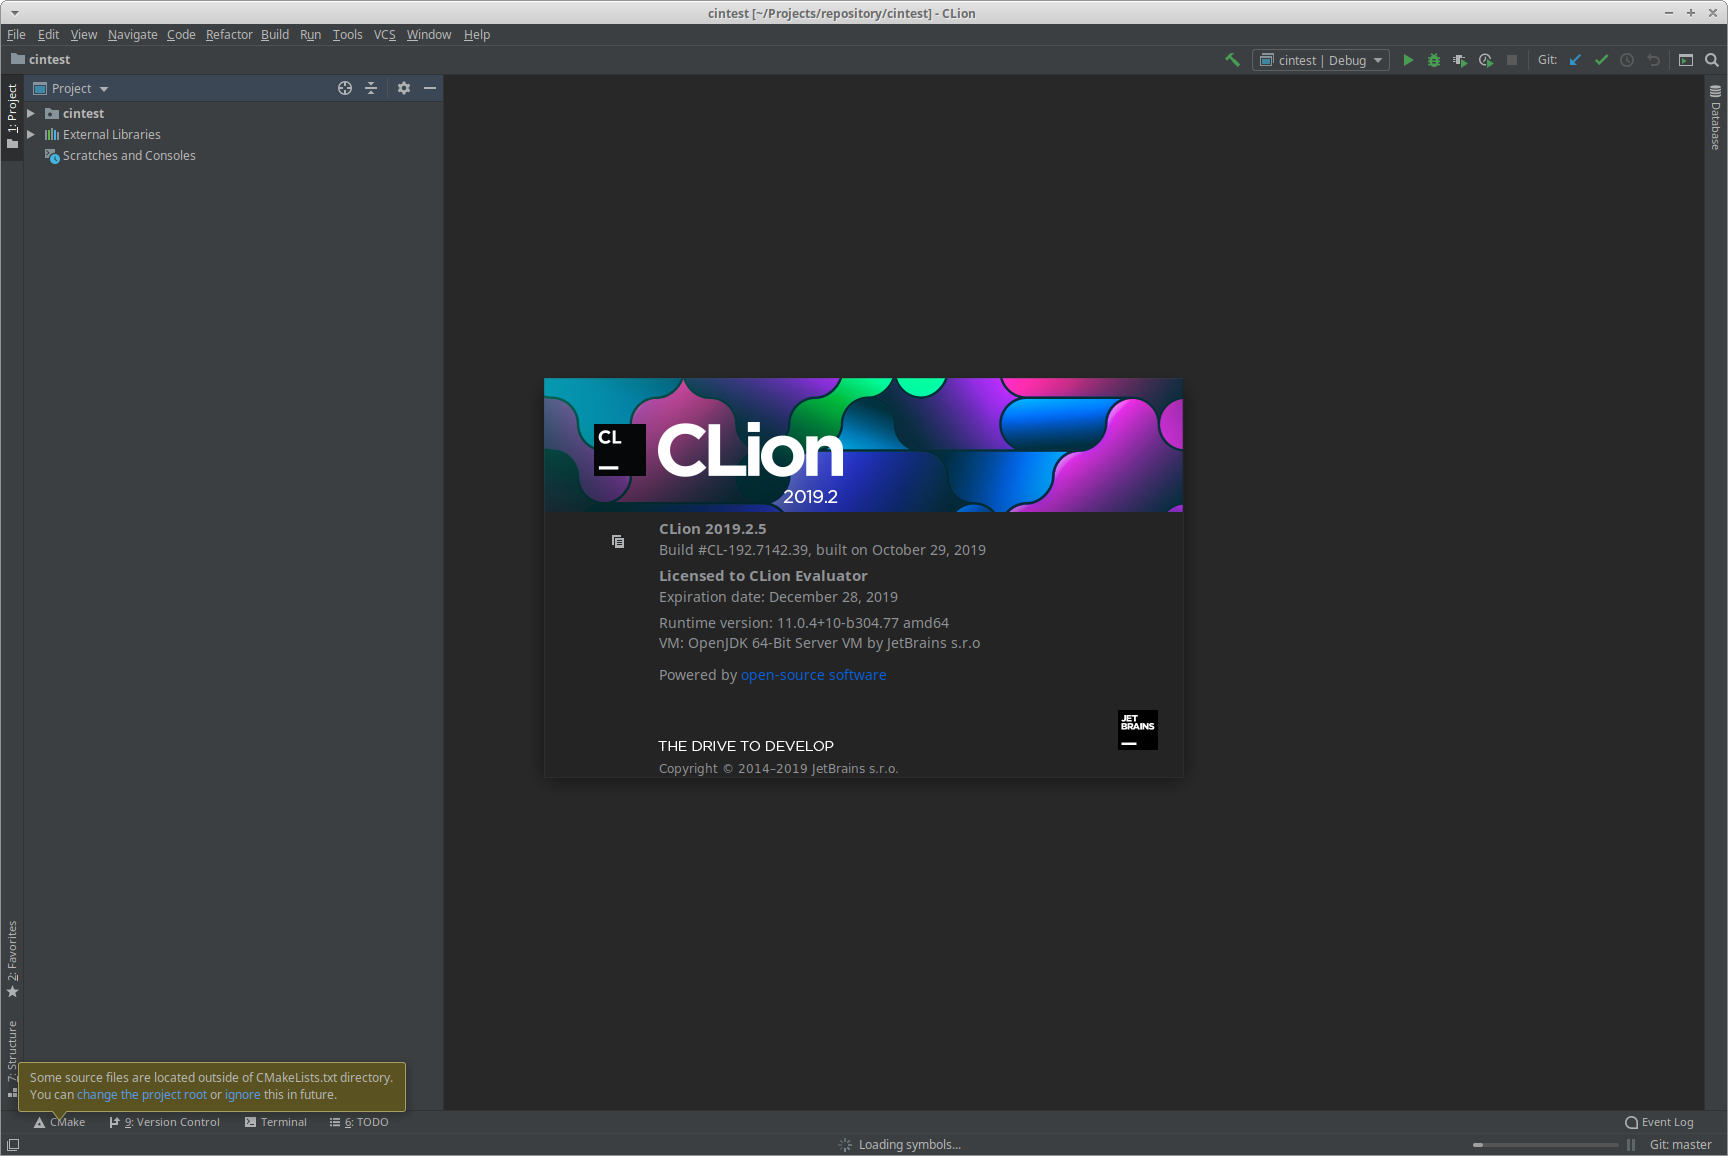Open the Run menu

point(310,35)
